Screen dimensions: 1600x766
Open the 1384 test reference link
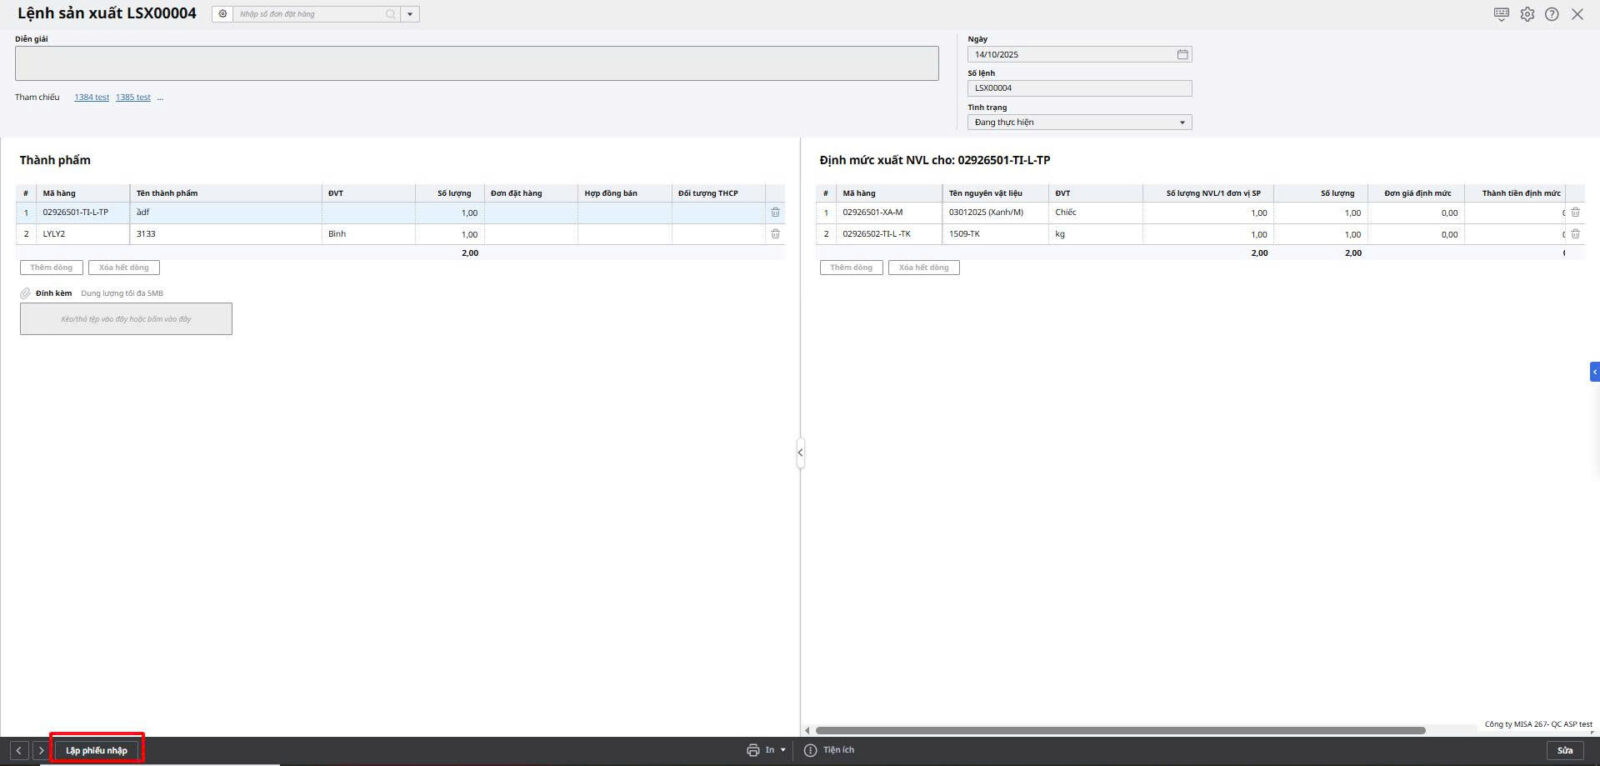pos(91,97)
